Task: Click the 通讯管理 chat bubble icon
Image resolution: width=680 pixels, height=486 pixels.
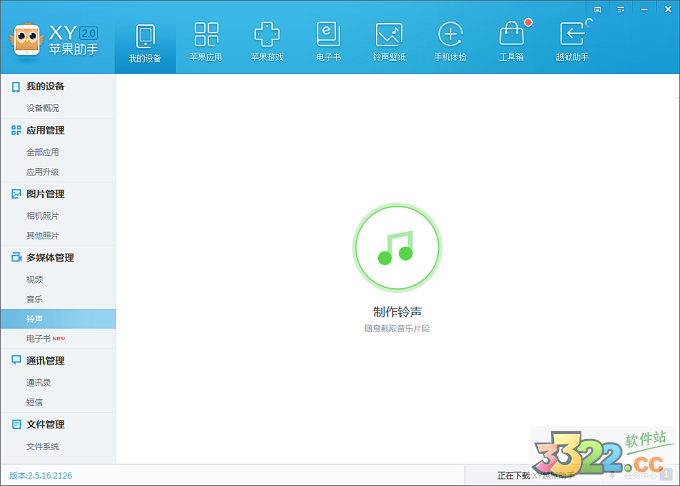Action: click(16, 360)
